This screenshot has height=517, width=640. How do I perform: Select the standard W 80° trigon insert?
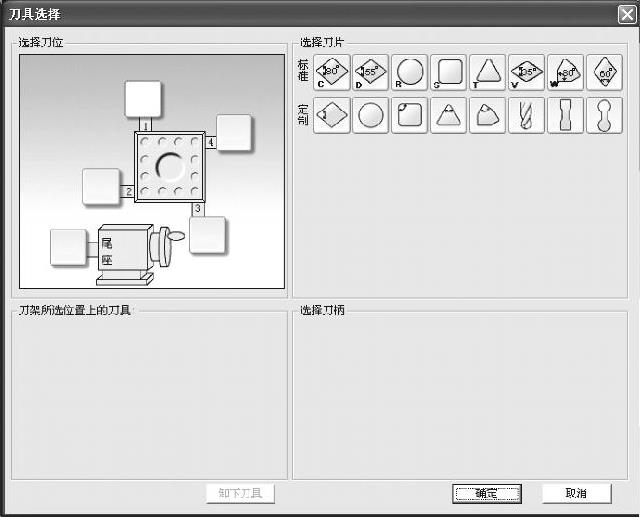click(x=565, y=72)
